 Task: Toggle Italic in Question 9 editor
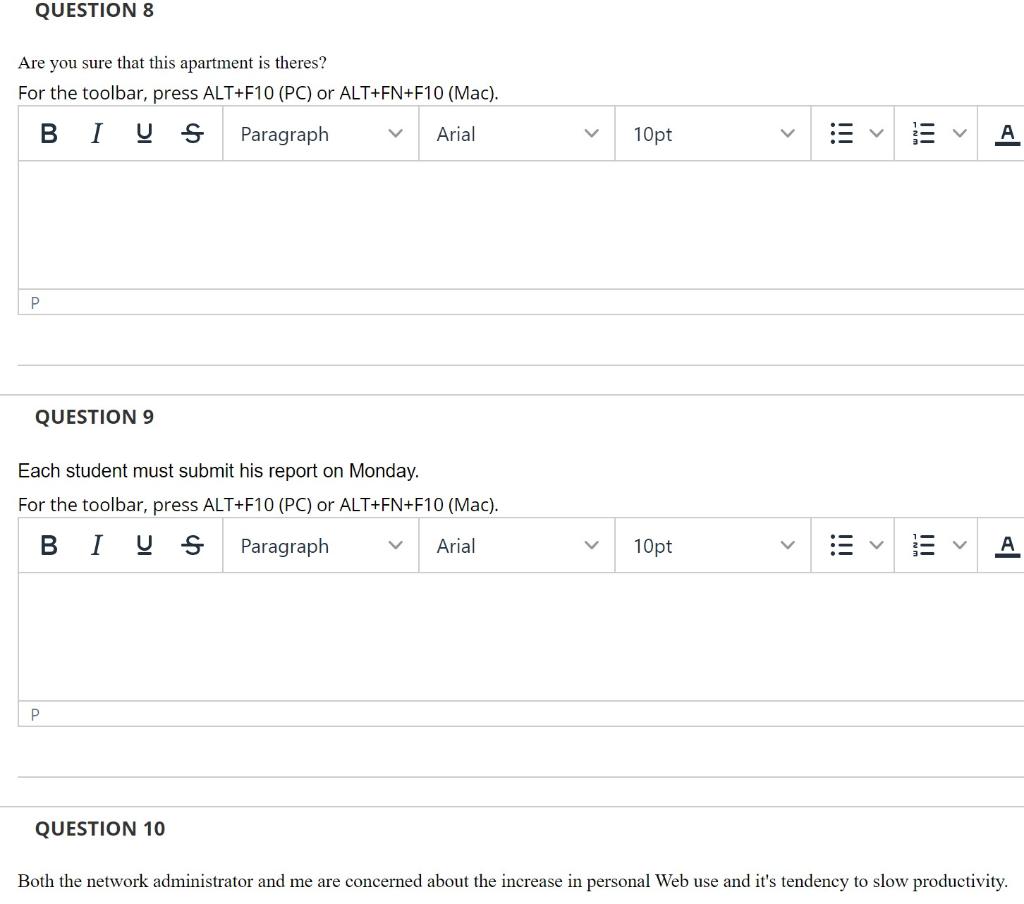tap(96, 545)
